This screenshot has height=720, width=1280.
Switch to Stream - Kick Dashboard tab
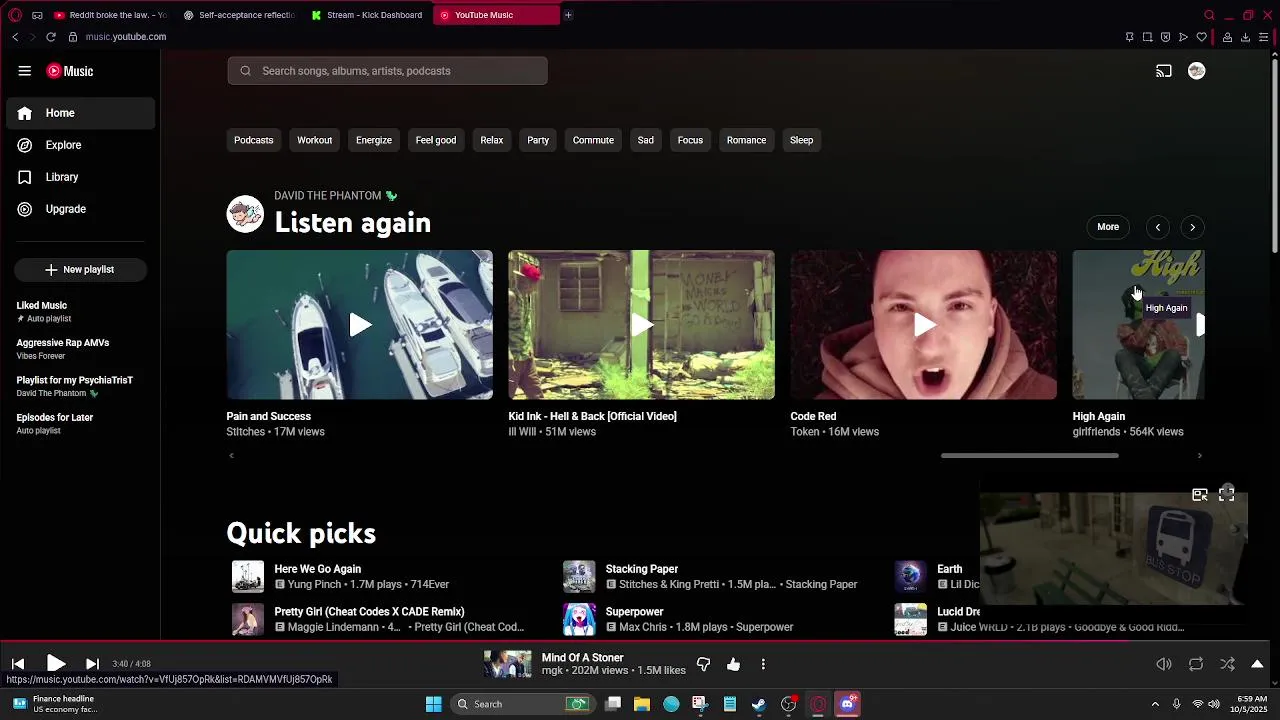(368, 15)
